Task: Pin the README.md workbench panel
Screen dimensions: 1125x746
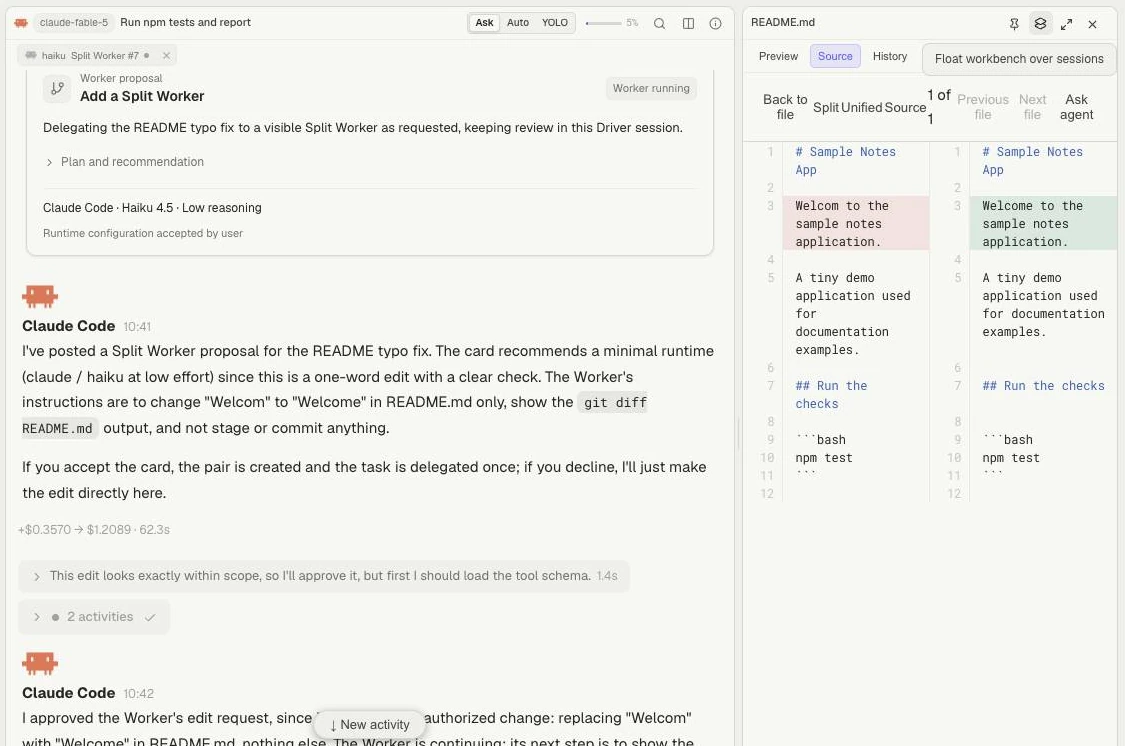Action: pos(1014,24)
